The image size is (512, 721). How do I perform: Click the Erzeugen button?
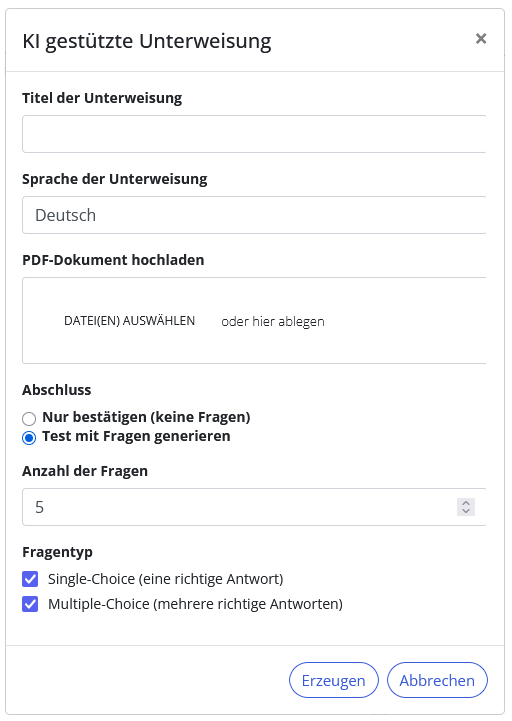[334, 680]
